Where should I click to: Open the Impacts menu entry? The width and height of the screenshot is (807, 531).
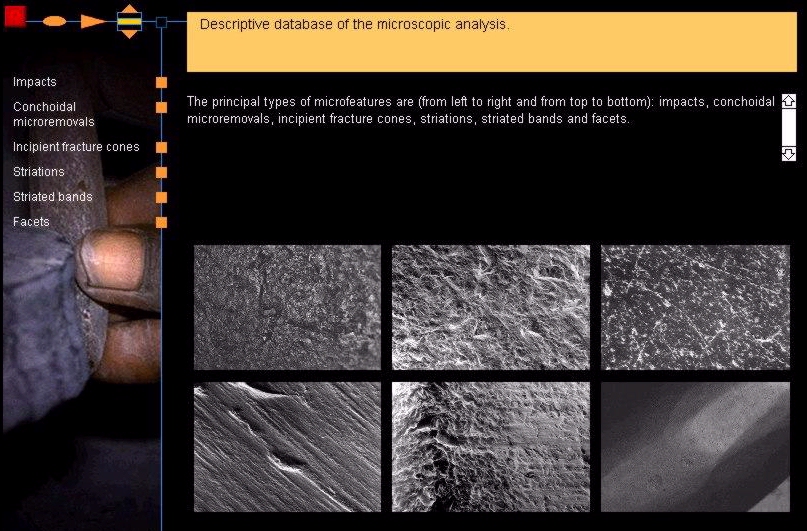[34, 82]
